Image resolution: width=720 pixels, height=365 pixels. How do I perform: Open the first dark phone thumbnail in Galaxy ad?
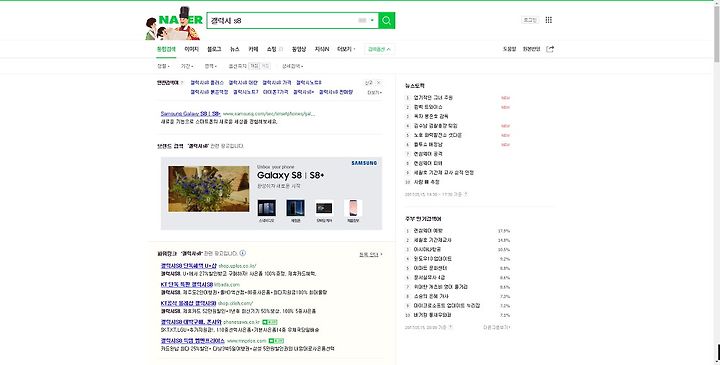click(267, 208)
